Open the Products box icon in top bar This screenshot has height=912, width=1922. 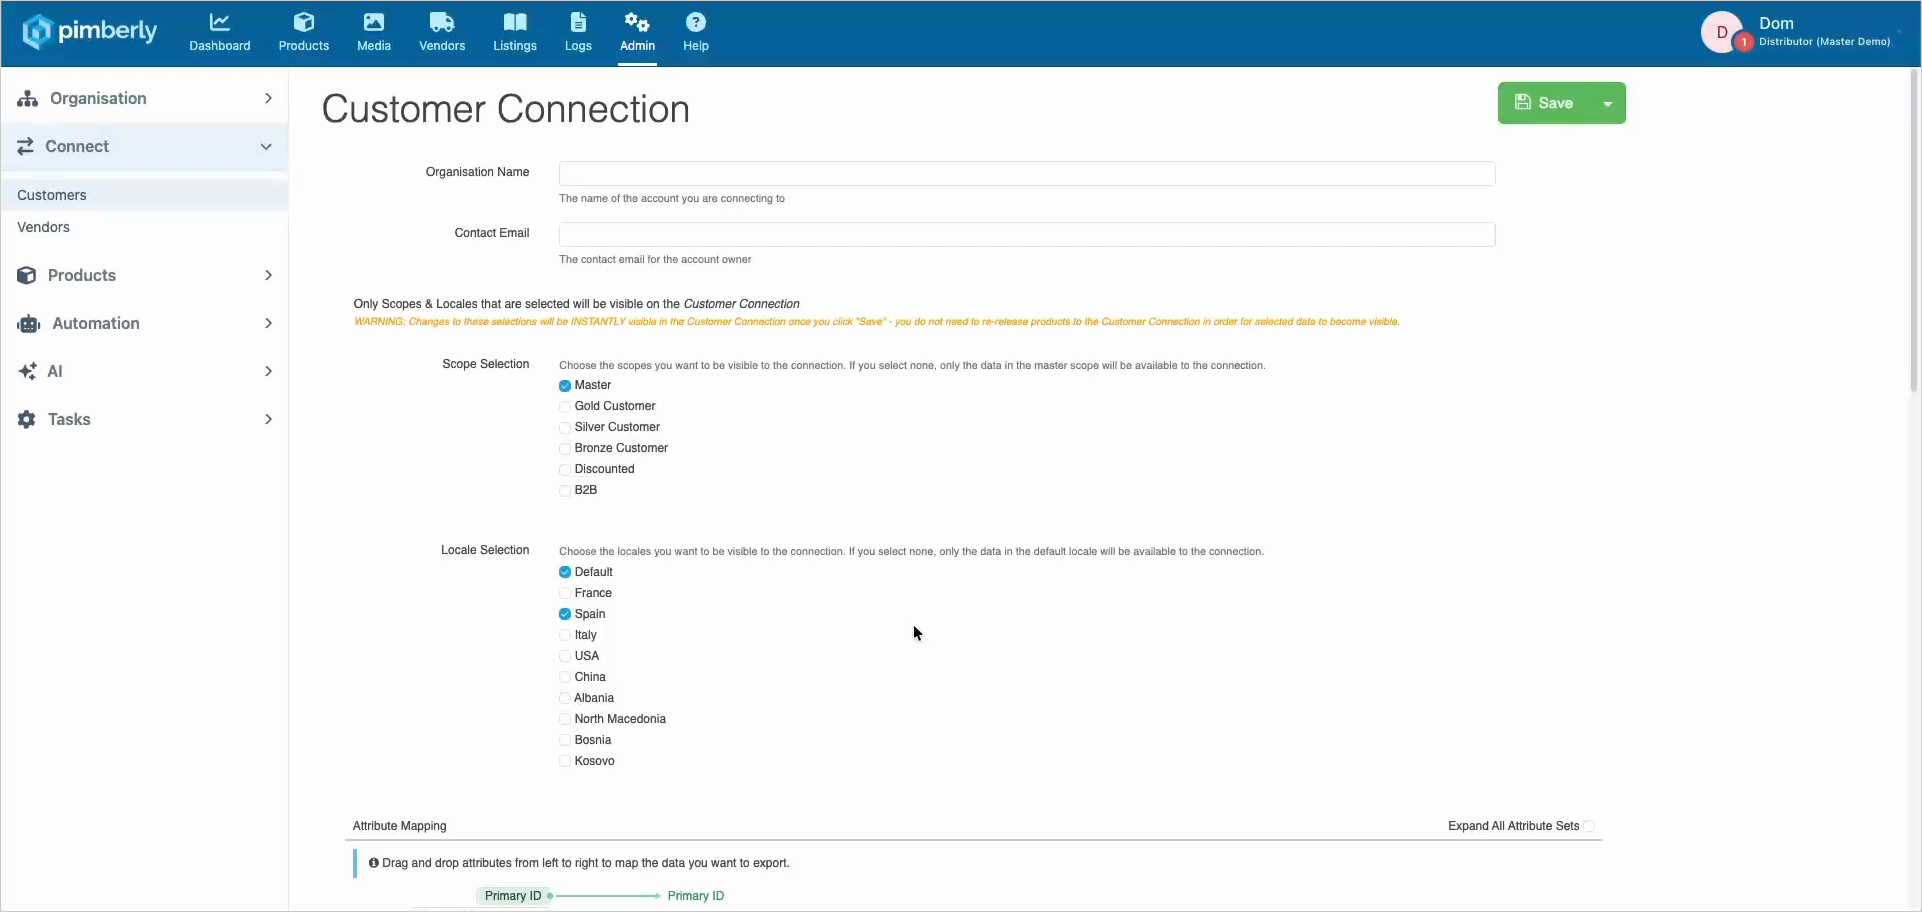304,22
